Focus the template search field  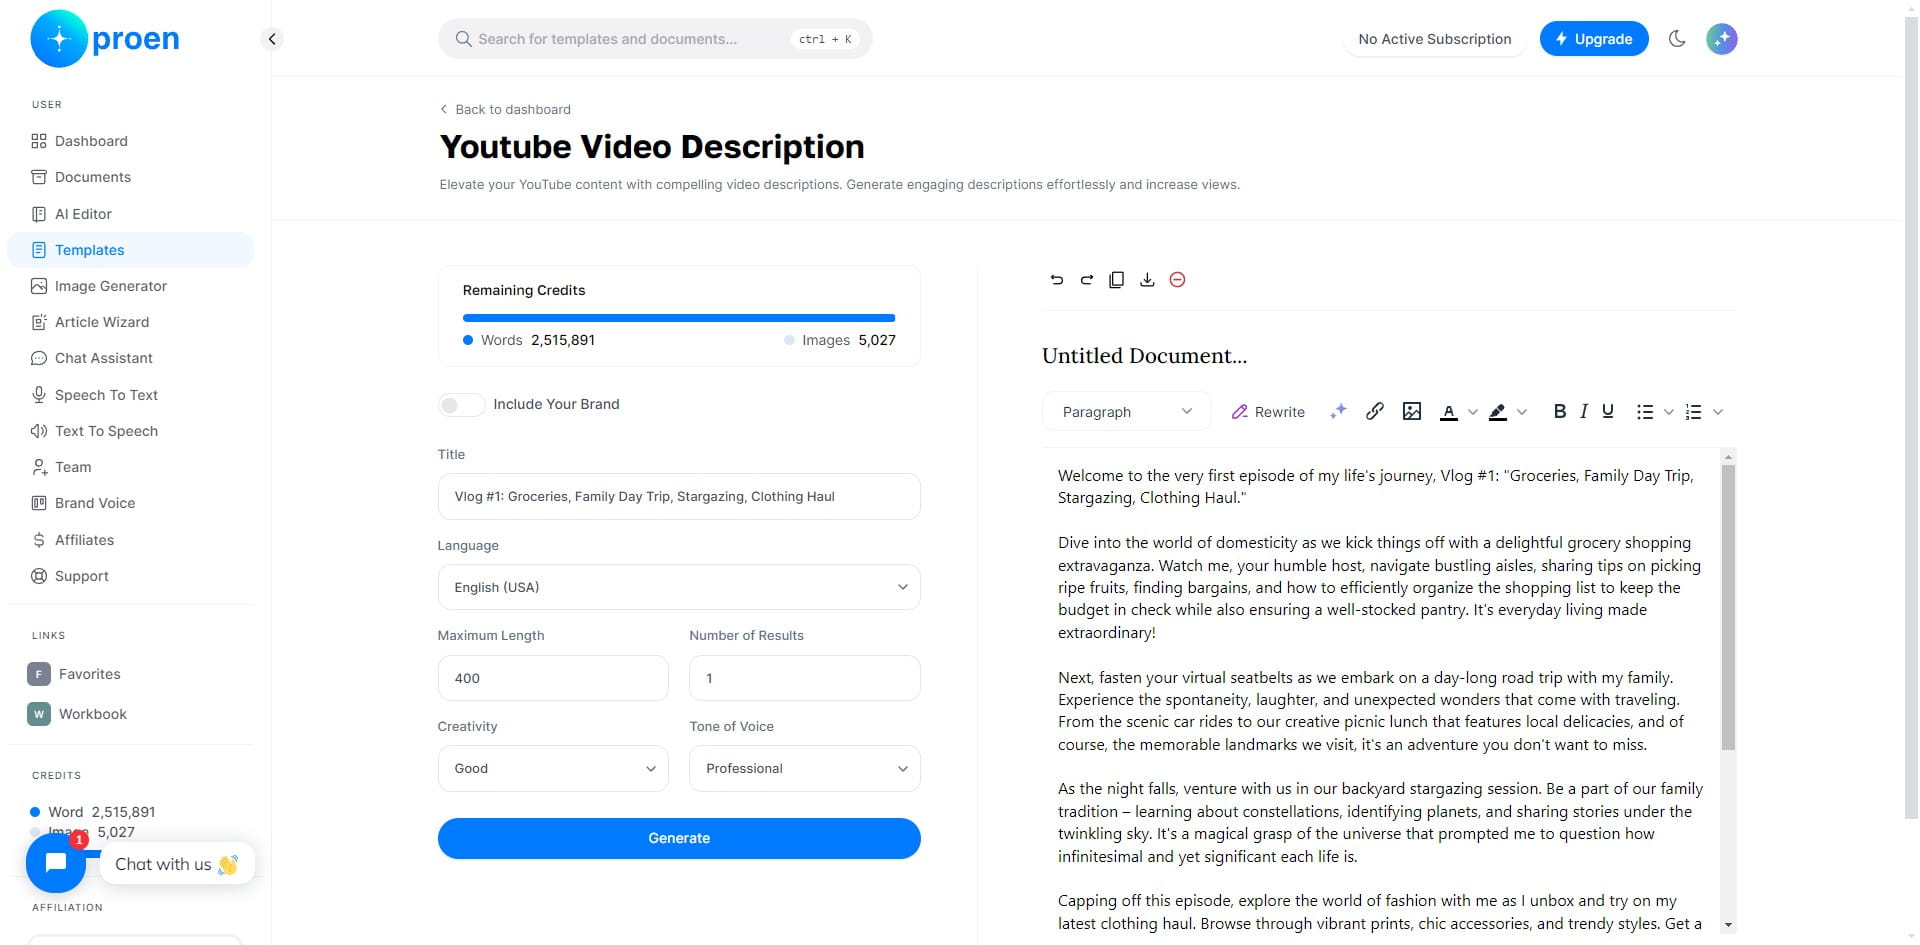click(x=655, y=39)
